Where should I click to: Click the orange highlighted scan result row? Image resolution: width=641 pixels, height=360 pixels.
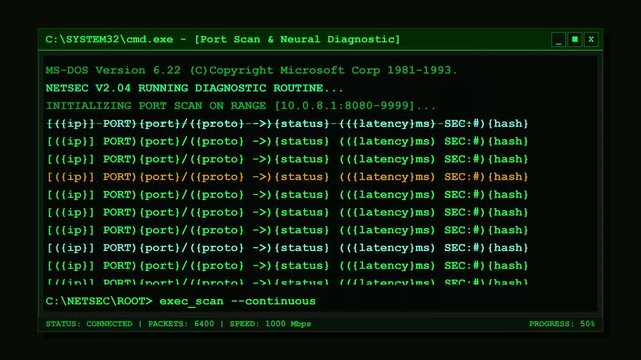coord(287,177)
